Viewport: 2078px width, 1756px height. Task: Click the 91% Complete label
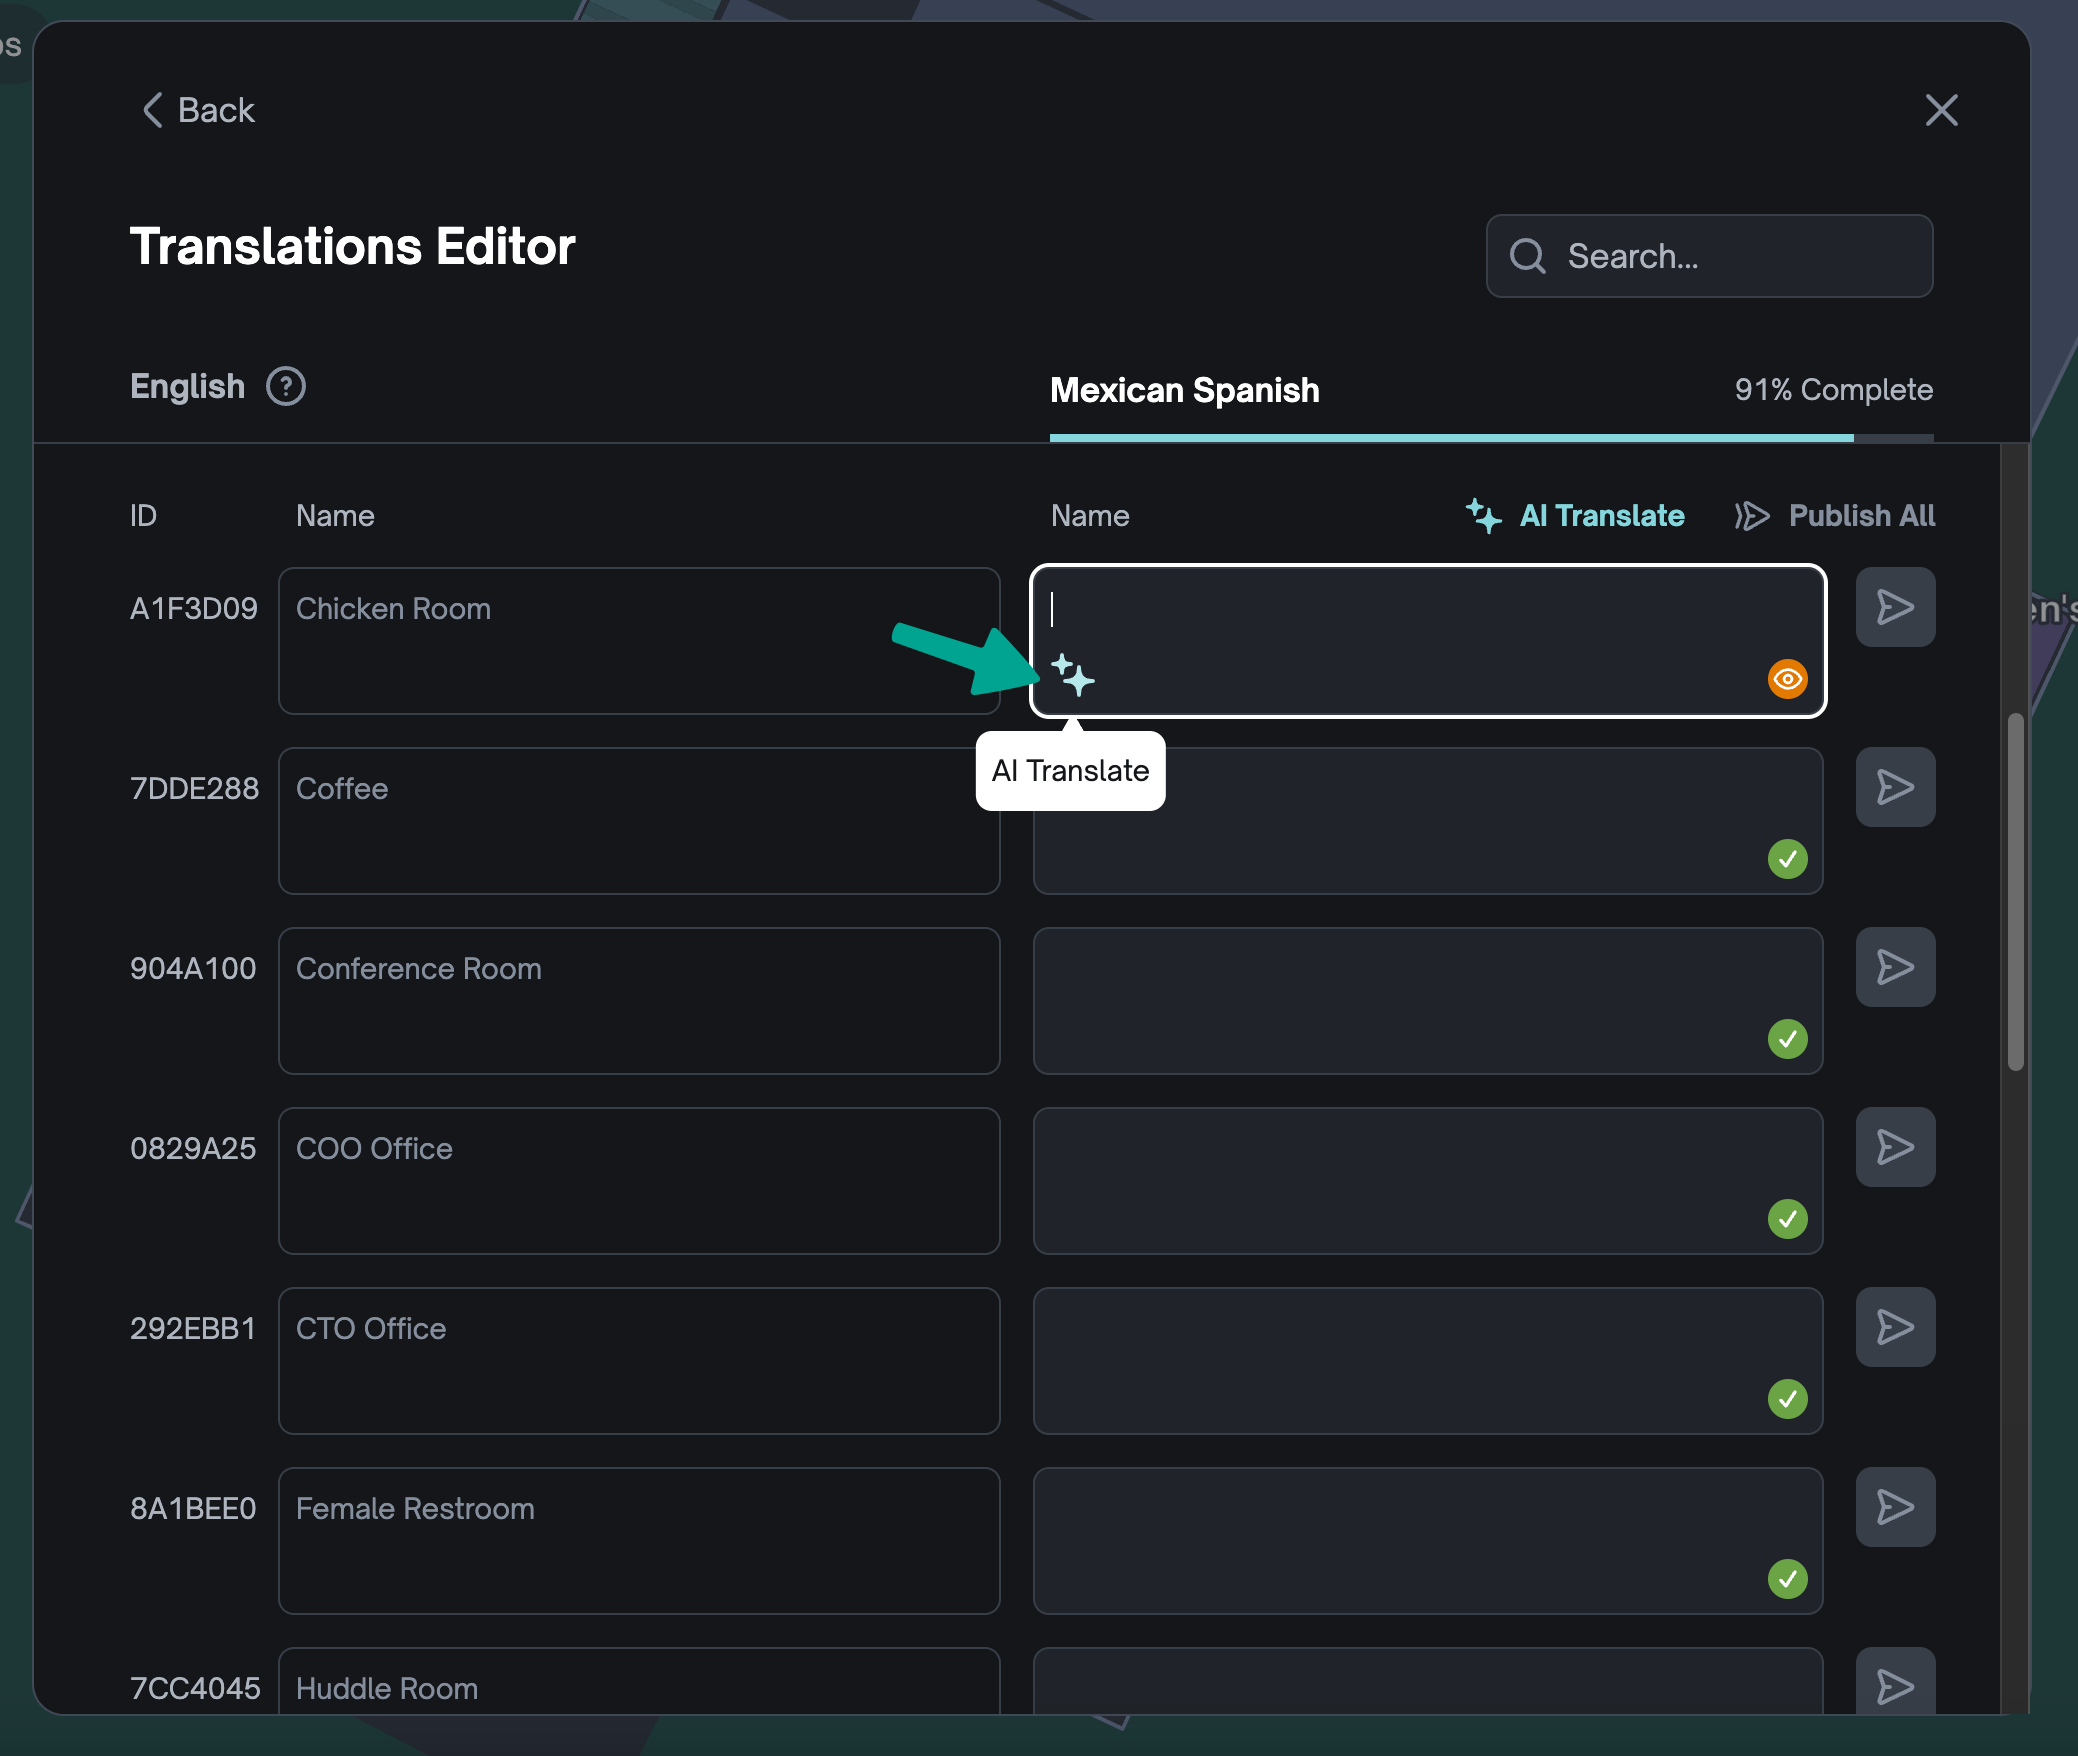[x=1833, y=390]
